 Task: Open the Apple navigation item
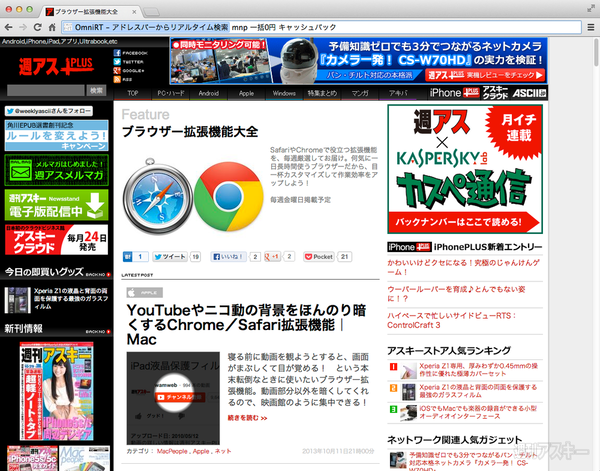click(246, 93)
